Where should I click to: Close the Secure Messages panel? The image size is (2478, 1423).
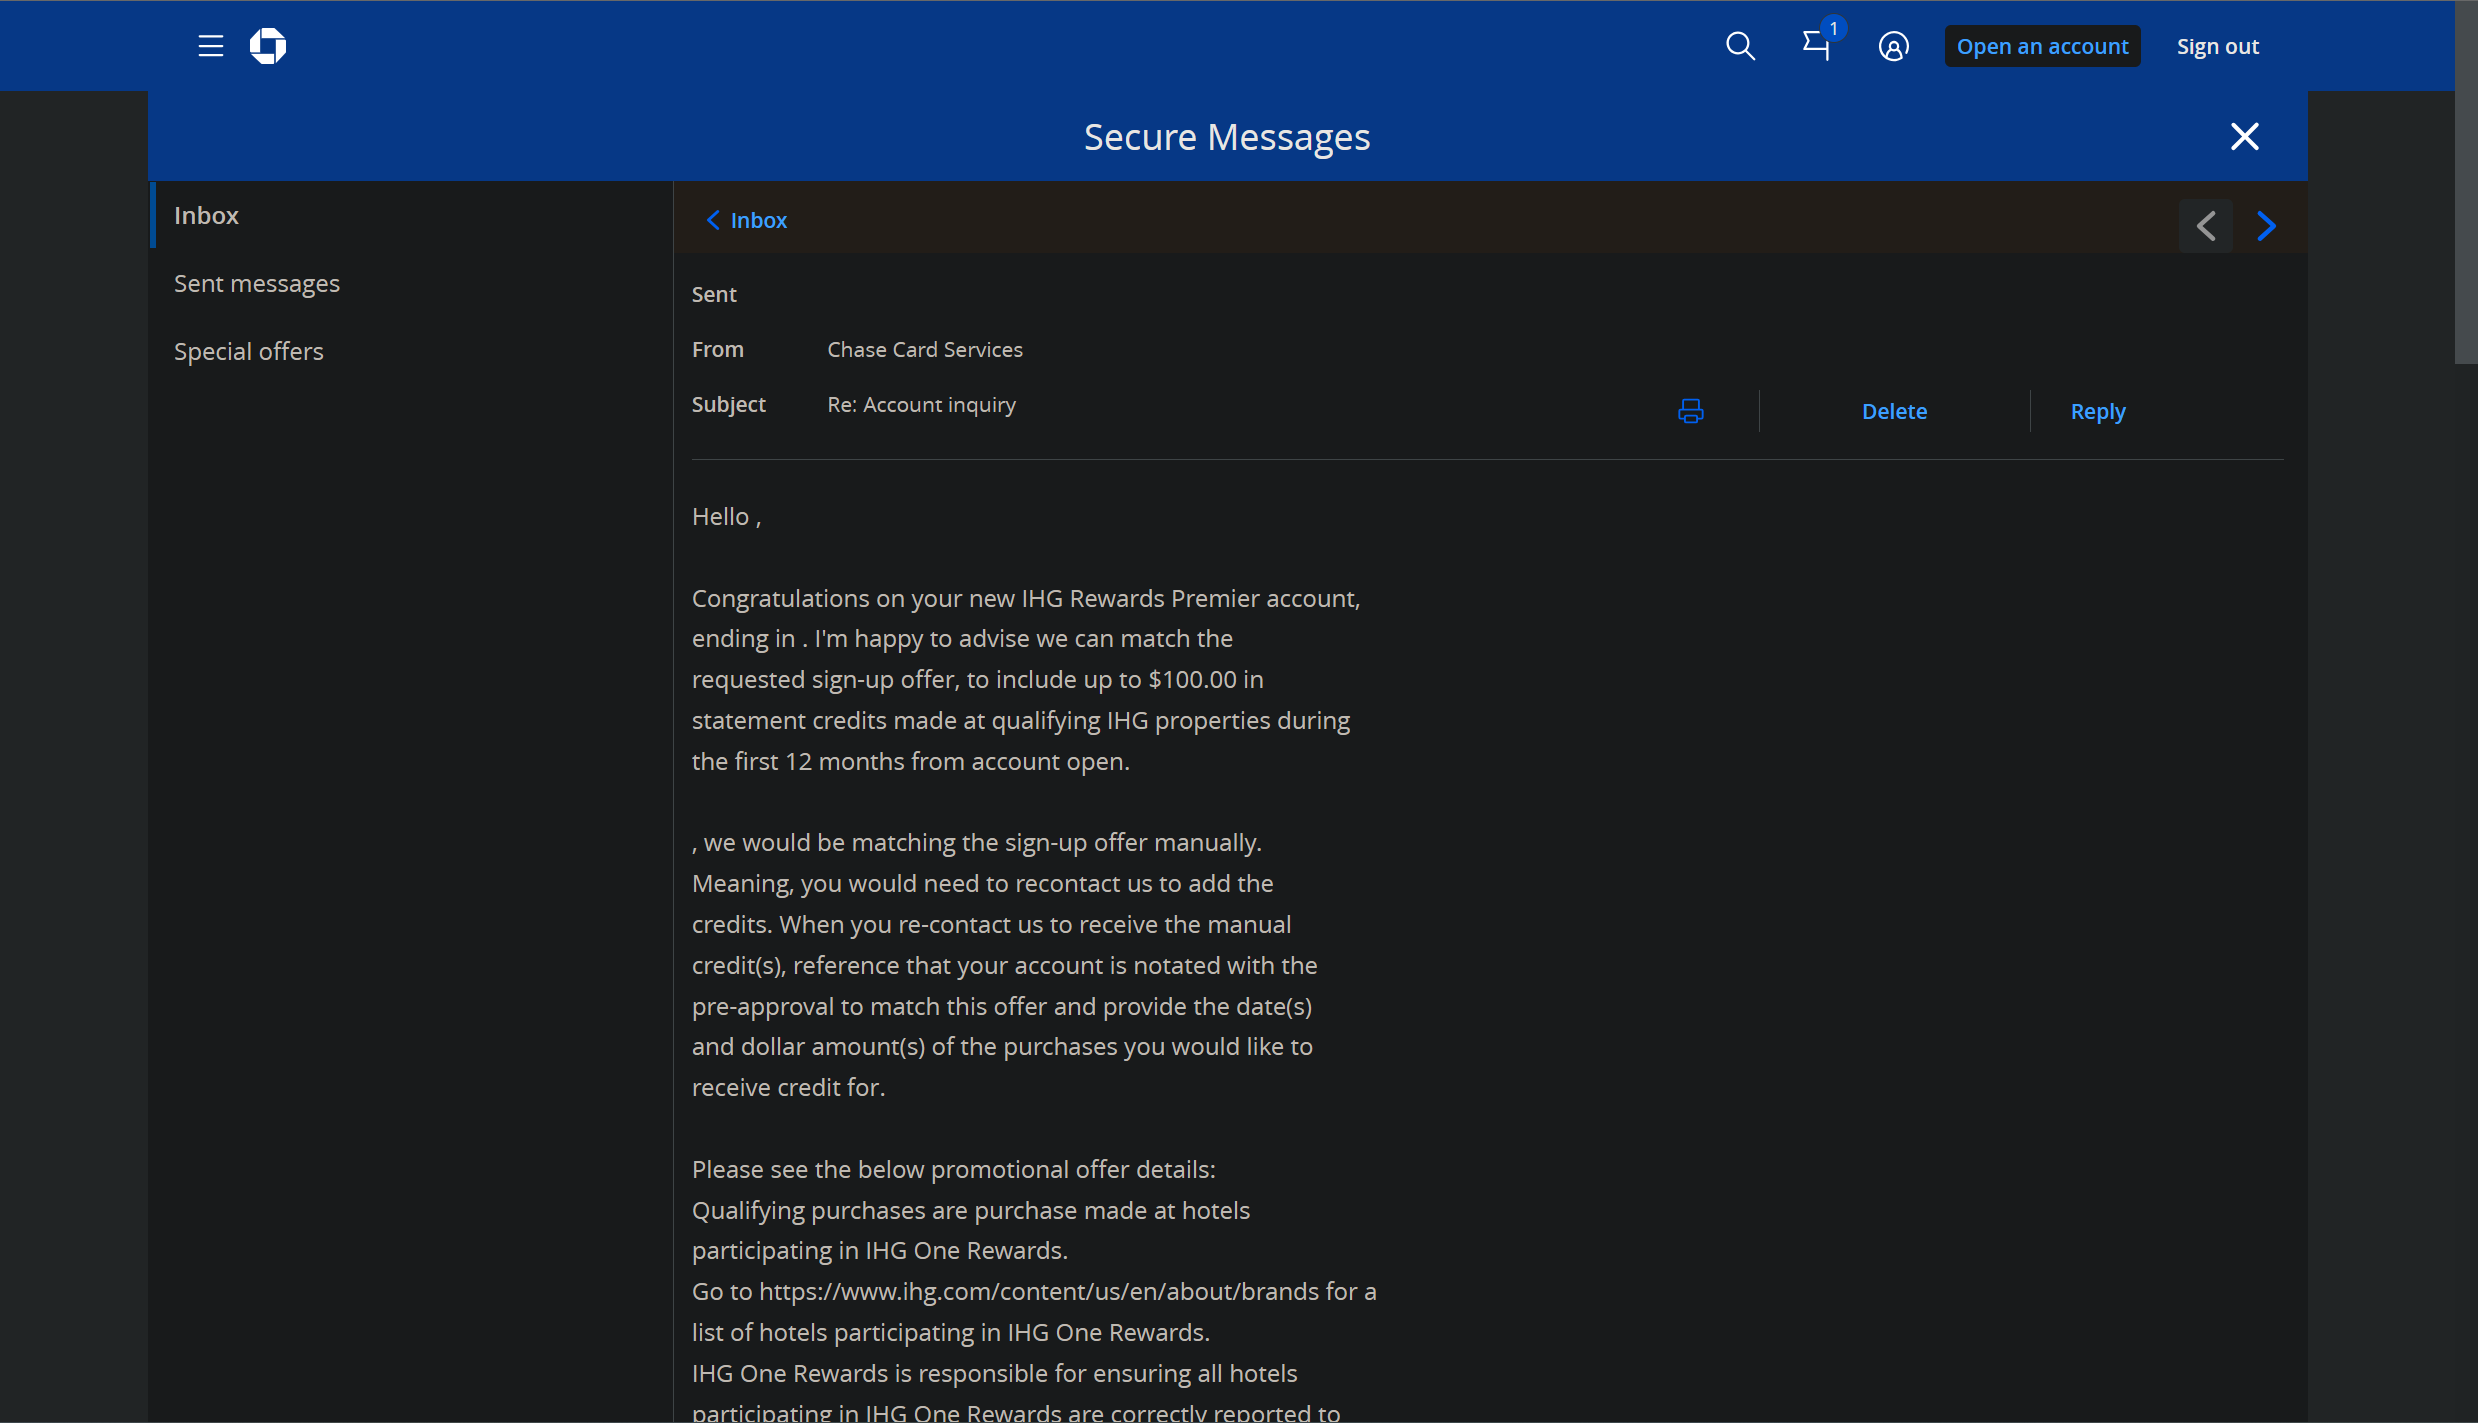tap(2244, 136)
